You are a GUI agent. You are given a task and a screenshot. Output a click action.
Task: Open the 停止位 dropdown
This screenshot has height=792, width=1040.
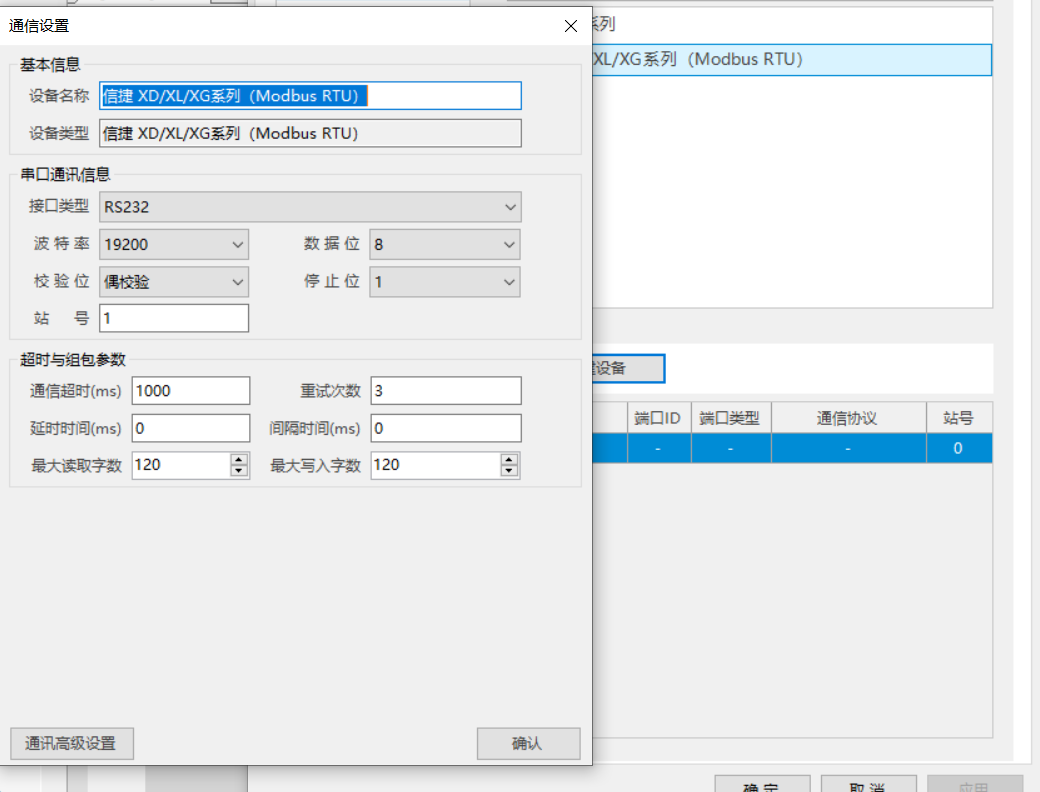click(x=445, y=282)
